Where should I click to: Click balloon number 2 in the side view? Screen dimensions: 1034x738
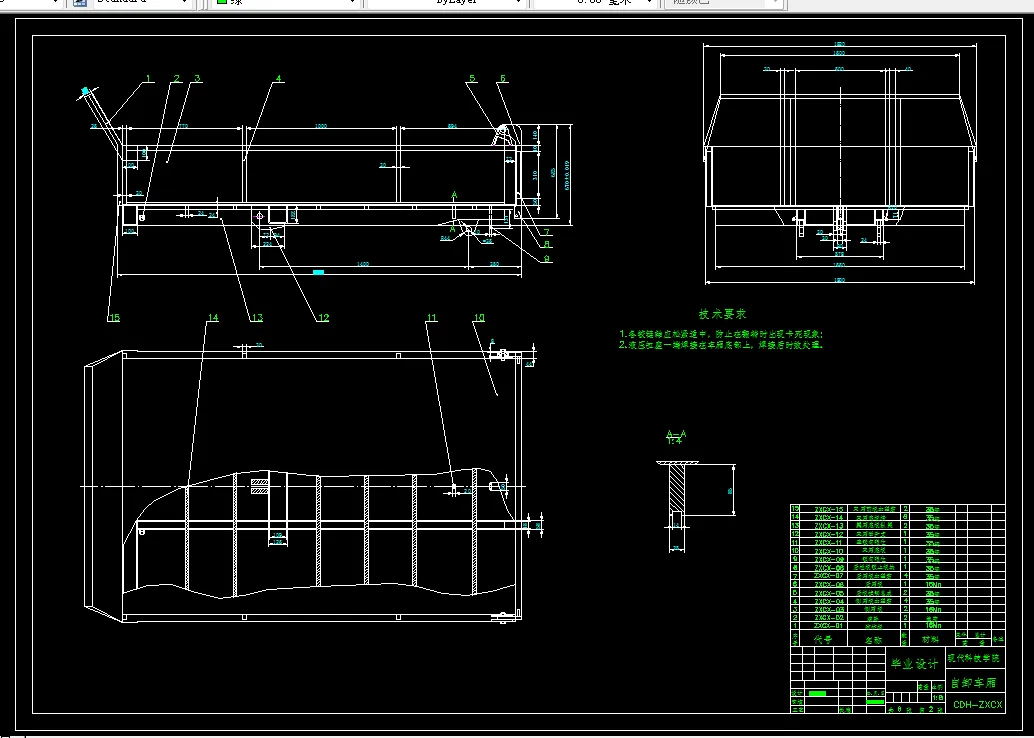176,78
